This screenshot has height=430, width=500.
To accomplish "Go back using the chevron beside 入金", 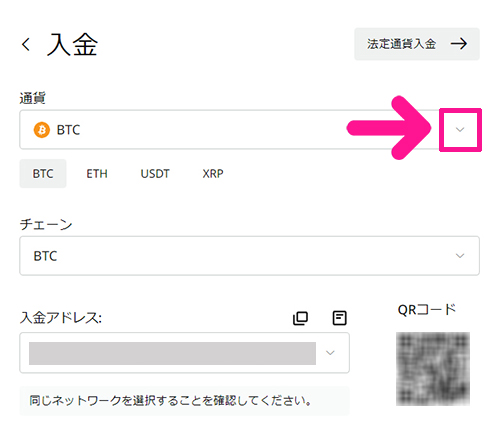I will point(26,44).
